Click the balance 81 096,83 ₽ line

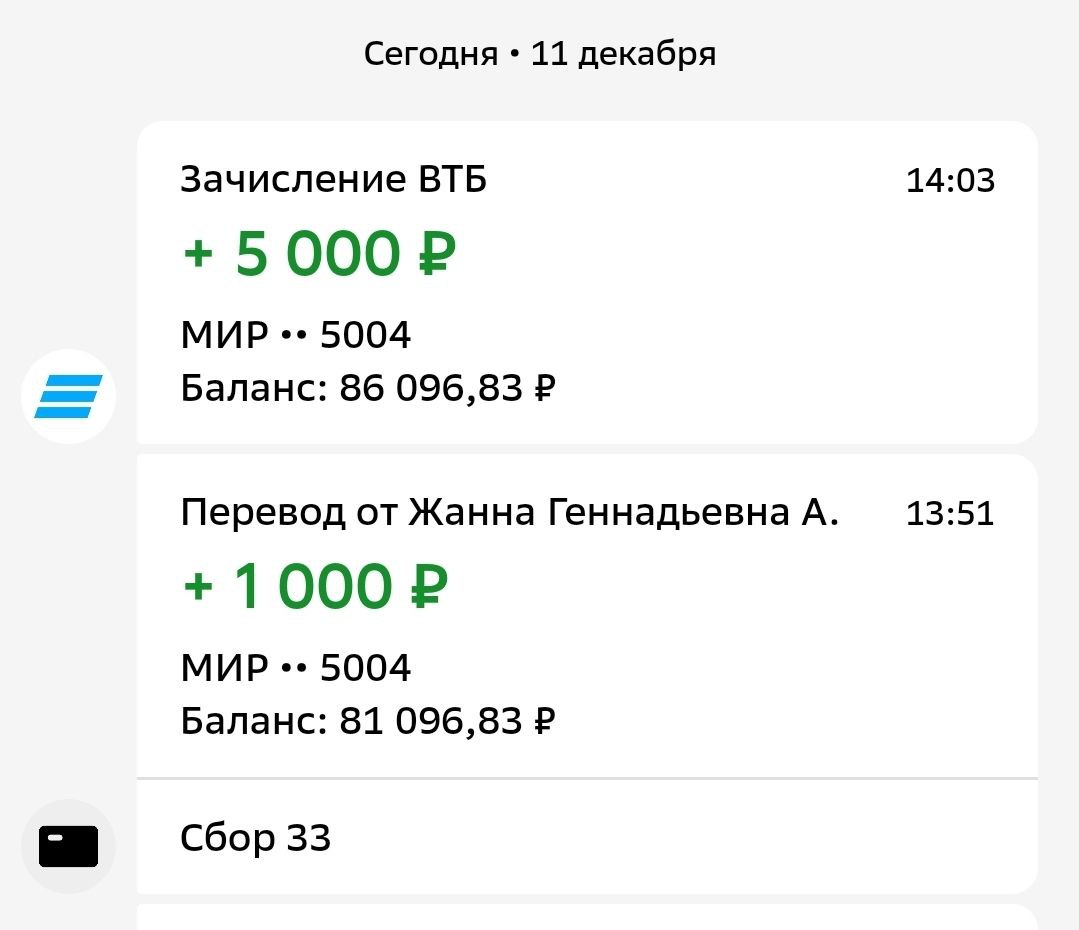(367, 720)
